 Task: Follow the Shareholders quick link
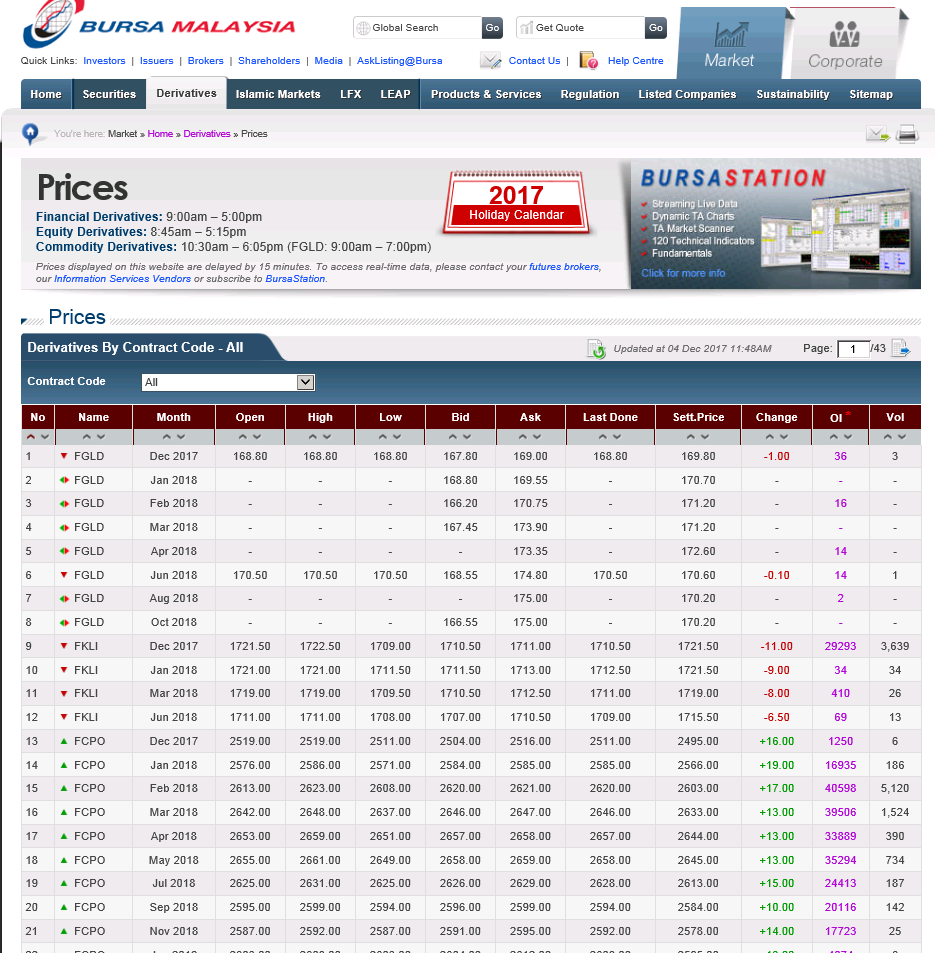pos(269,61)
